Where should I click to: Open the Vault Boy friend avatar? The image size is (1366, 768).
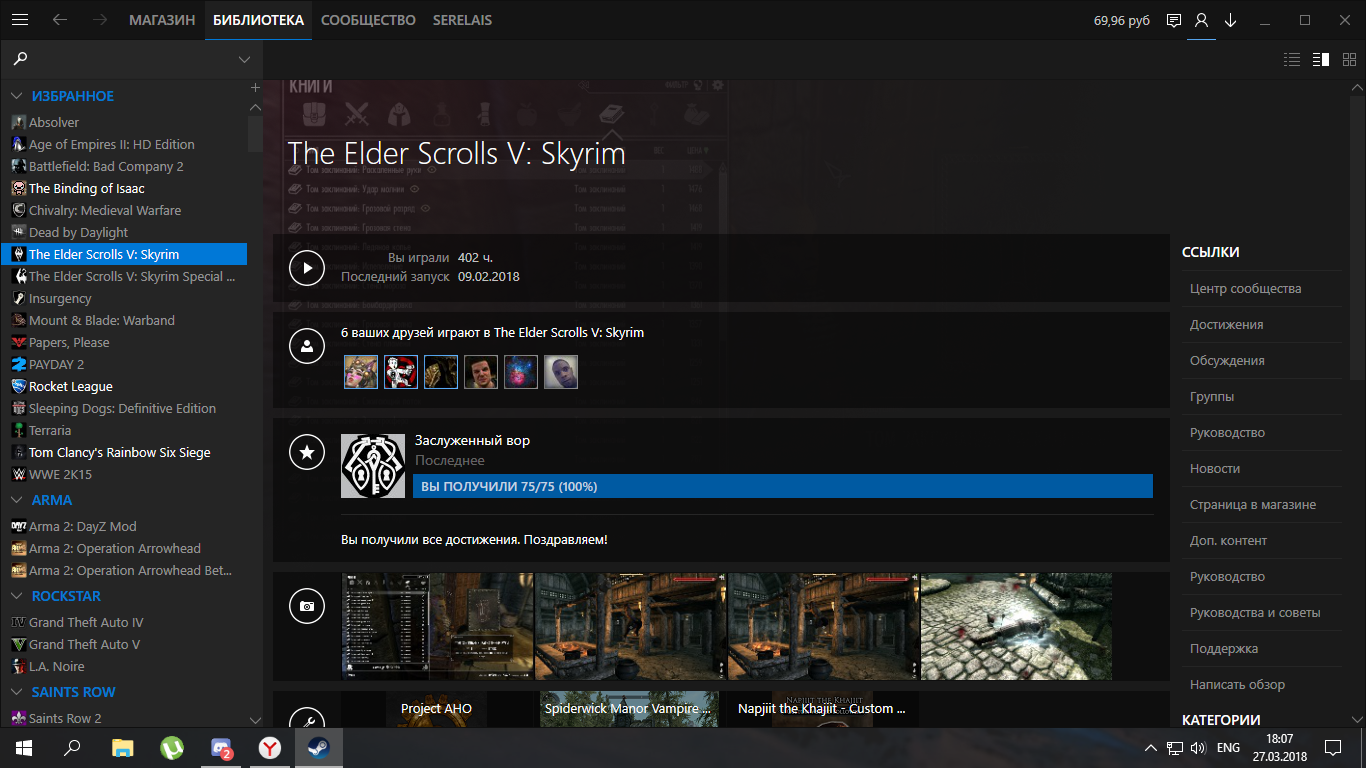click(401, 372)
